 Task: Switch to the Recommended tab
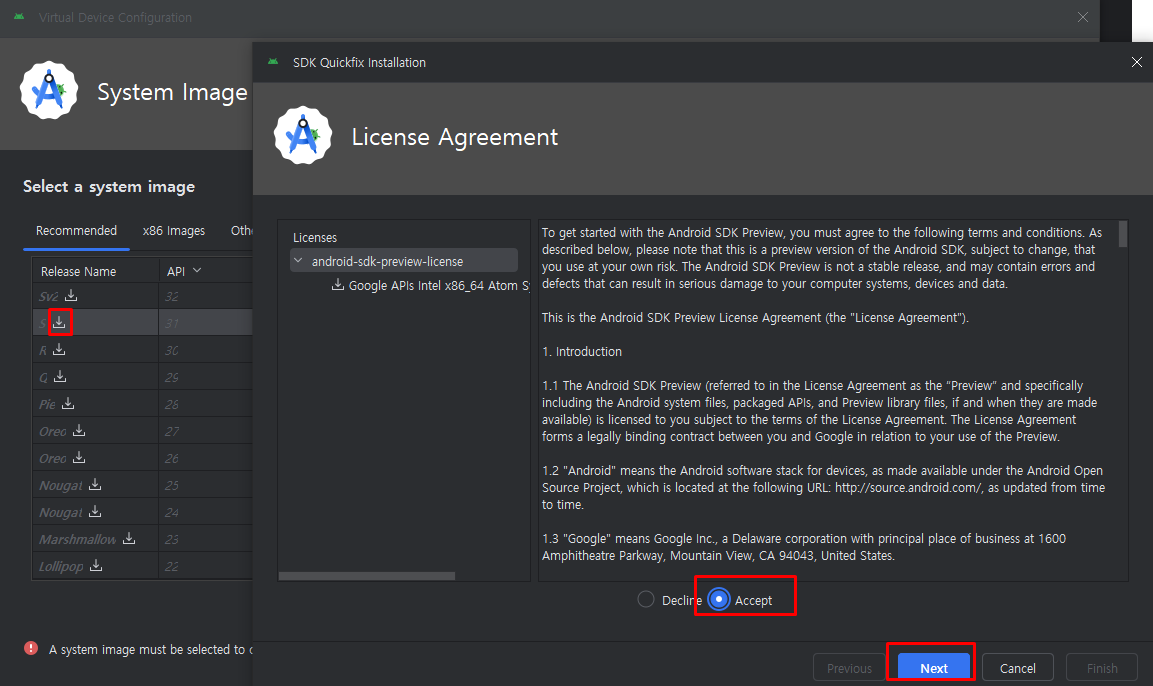76,230
